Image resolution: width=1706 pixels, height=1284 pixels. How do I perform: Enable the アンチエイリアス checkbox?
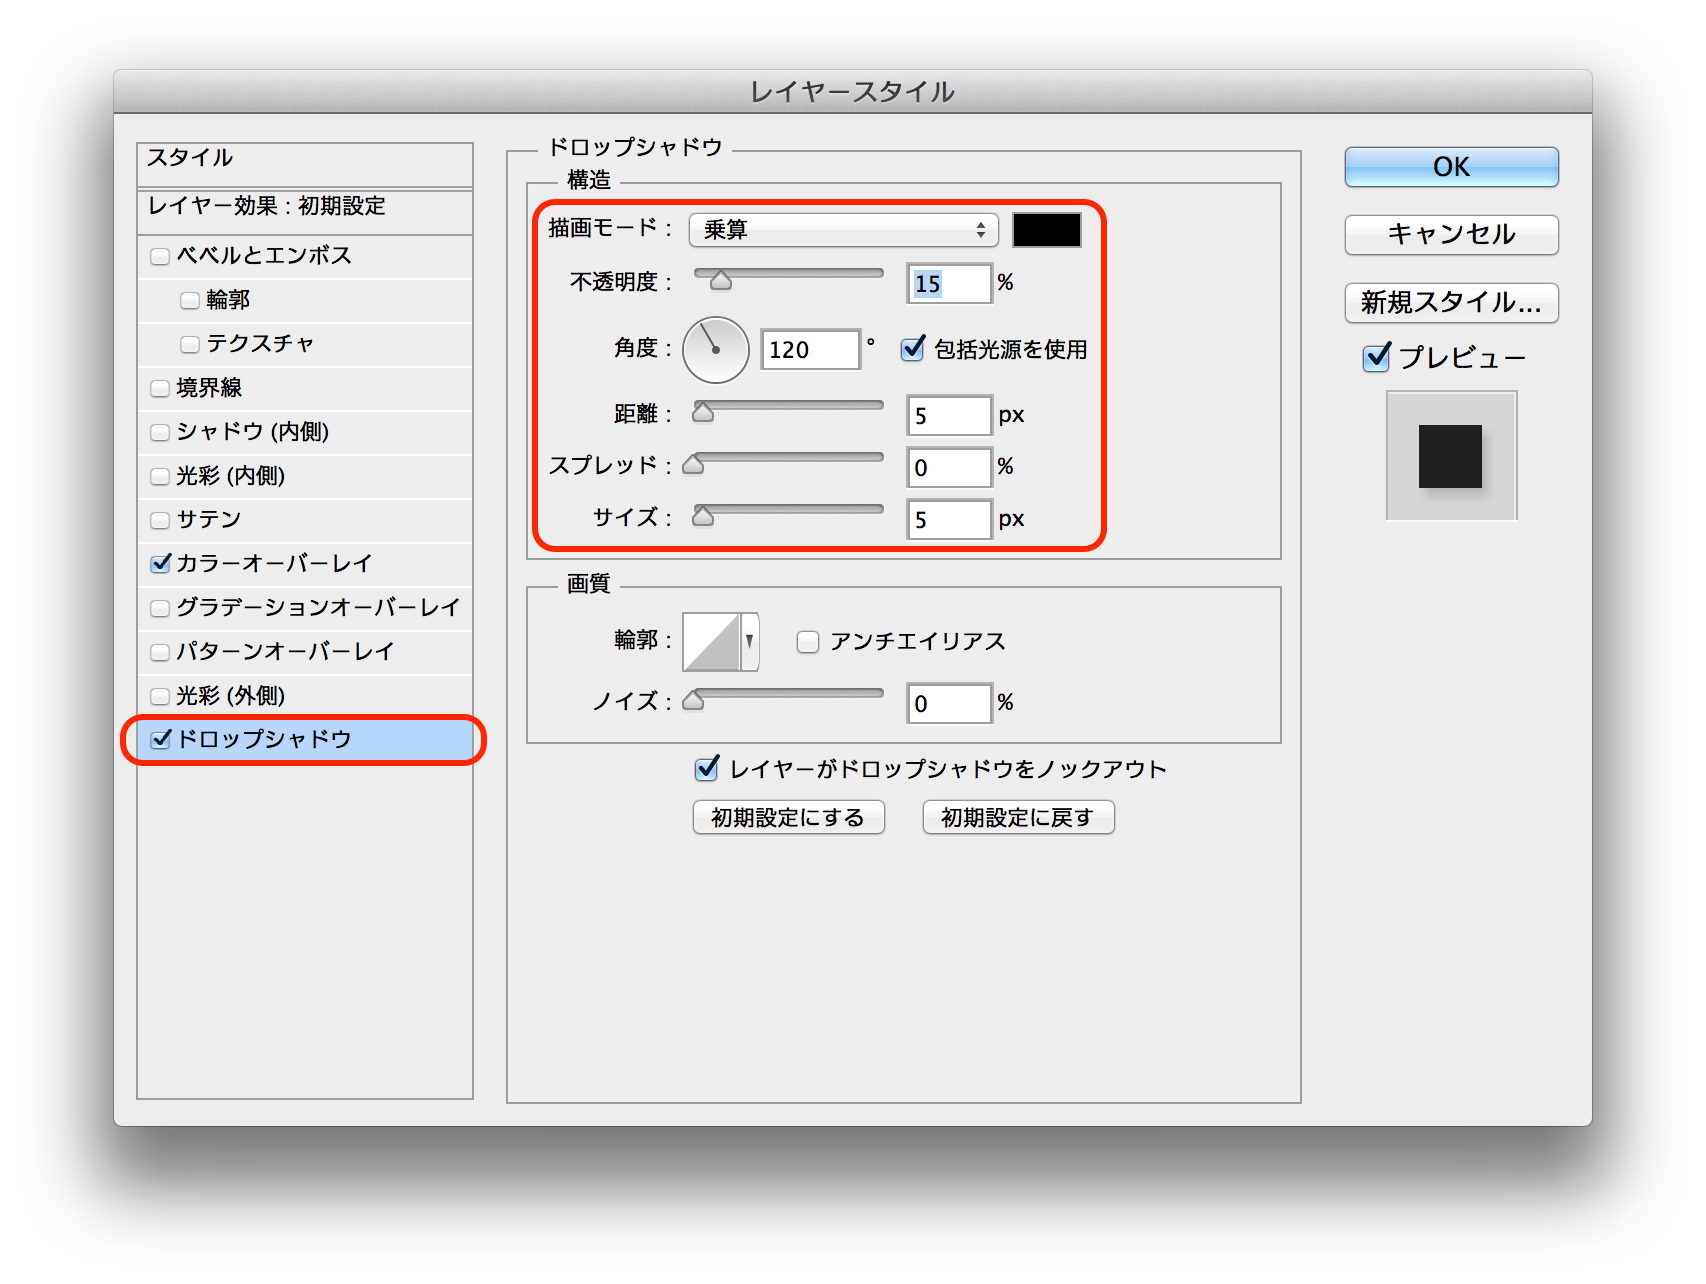(808, 642)
